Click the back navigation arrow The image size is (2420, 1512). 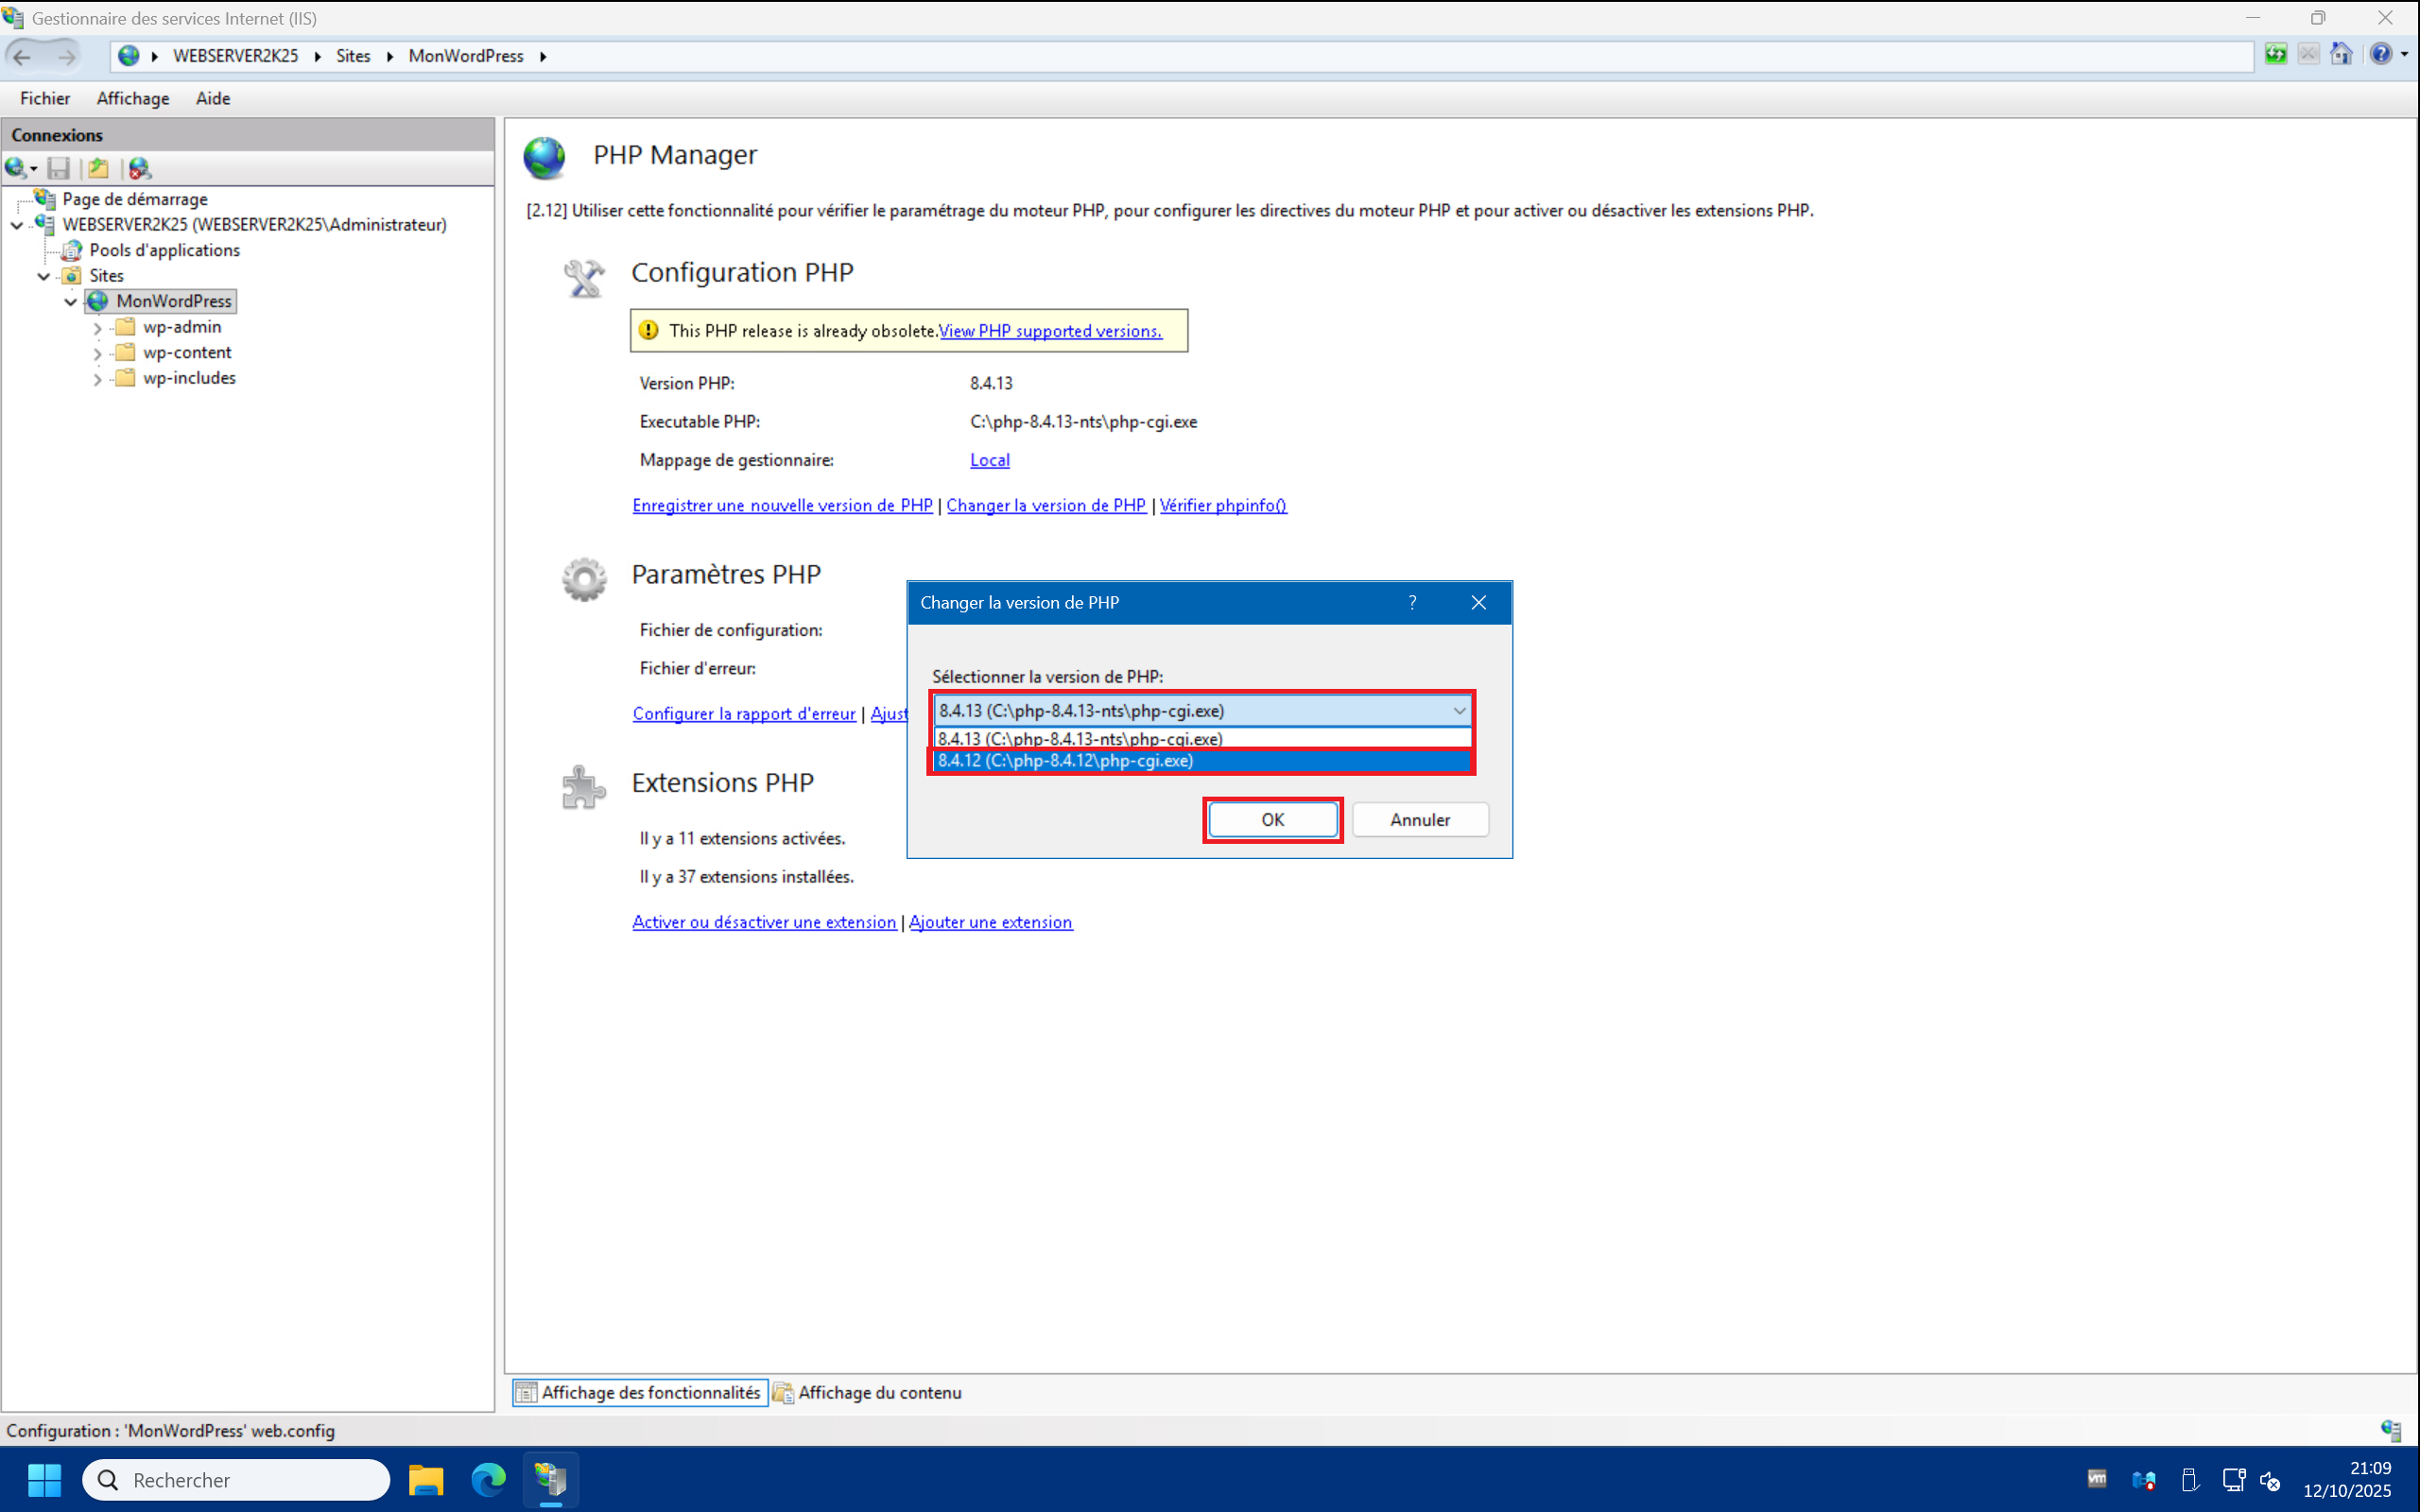pyautogui.click(x=23, y=57)
